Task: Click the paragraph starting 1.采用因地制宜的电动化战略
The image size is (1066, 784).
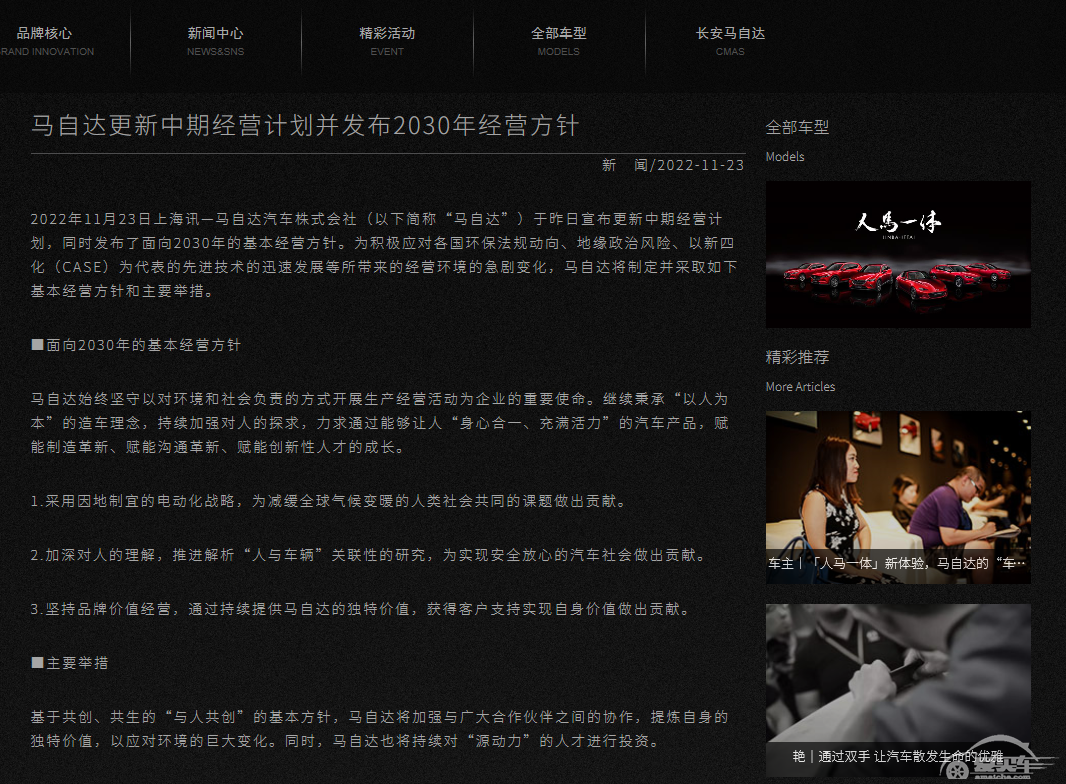Action: (x=328, y=501)
